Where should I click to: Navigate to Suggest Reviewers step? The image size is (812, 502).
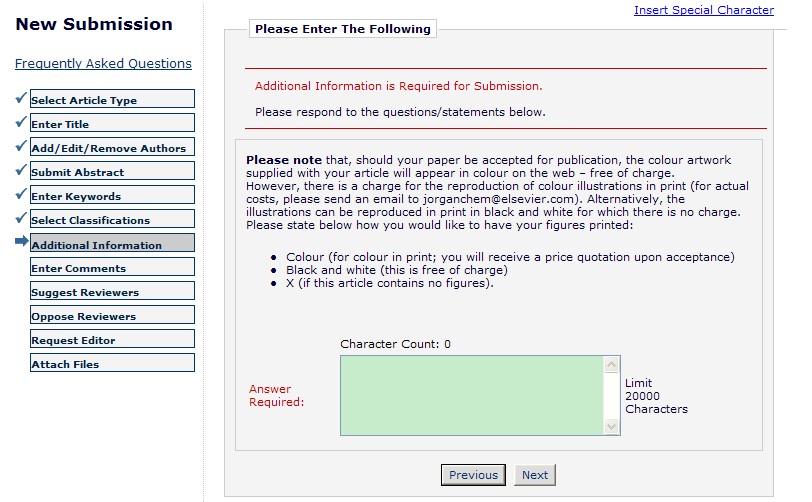[x=111, y=291]
